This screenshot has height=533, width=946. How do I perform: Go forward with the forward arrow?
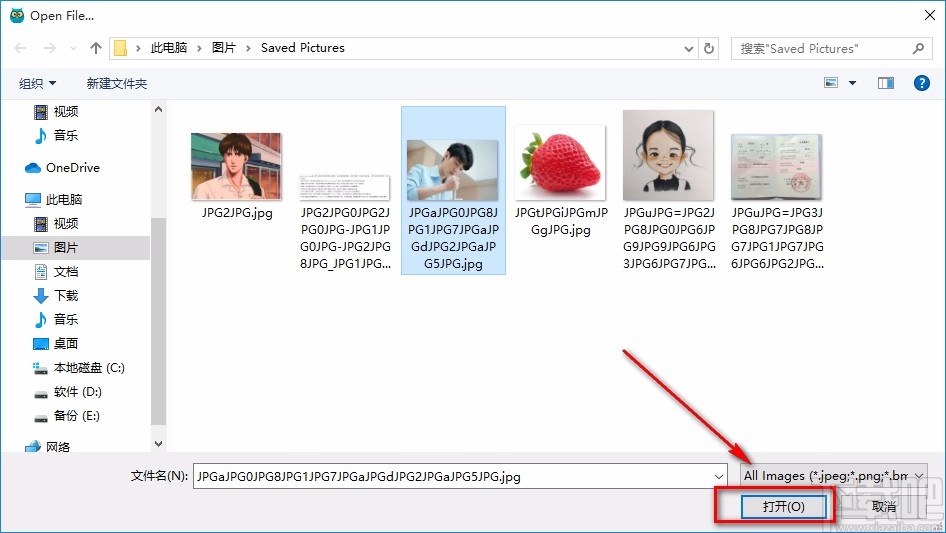click(49, 48)
